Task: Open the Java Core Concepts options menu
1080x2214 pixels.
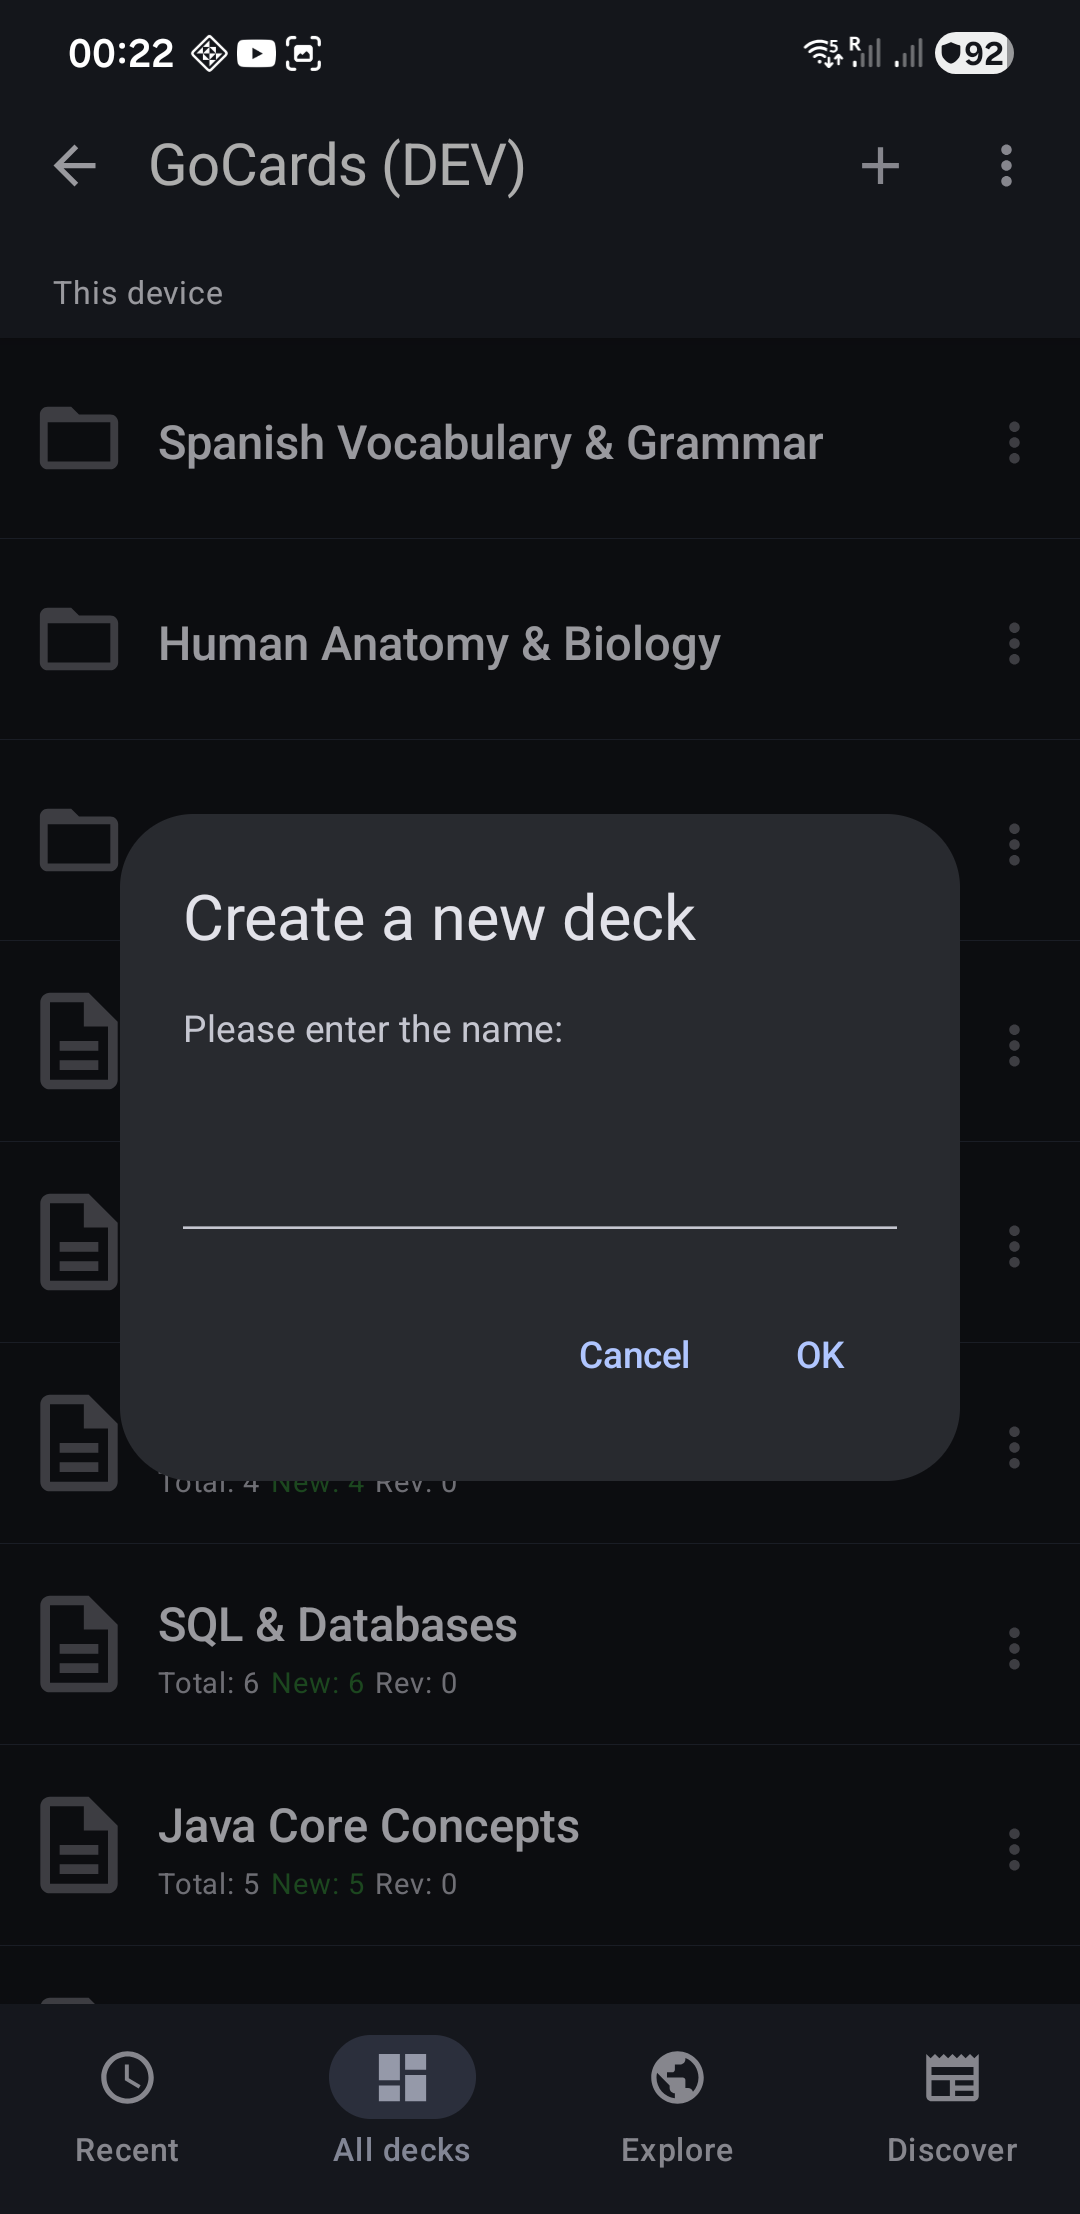Action: click(x=1014, y=1849)
